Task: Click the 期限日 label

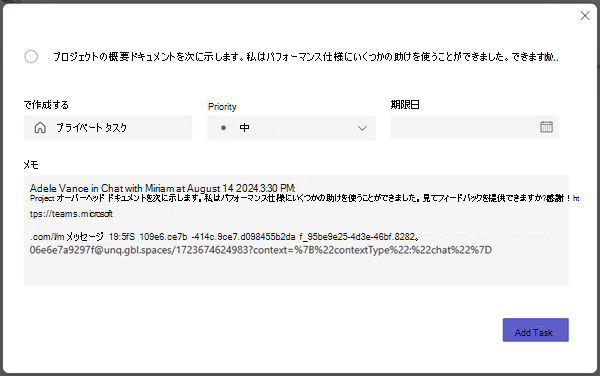Action: (x=405, y=104)
